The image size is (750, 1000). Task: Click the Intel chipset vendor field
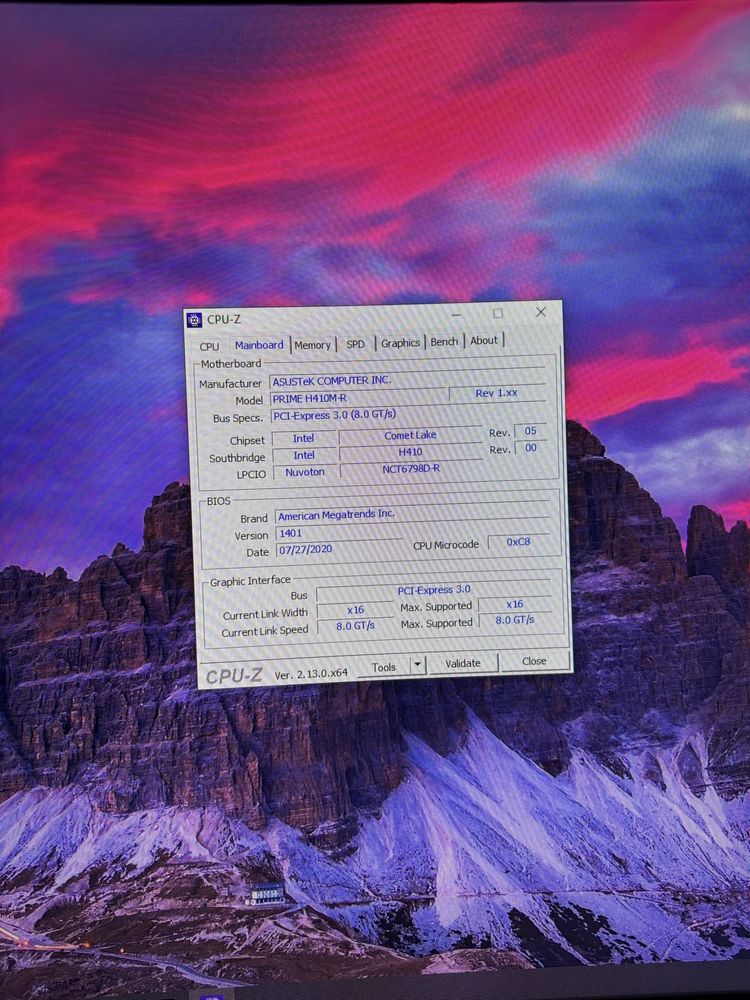tap(304, 439)
